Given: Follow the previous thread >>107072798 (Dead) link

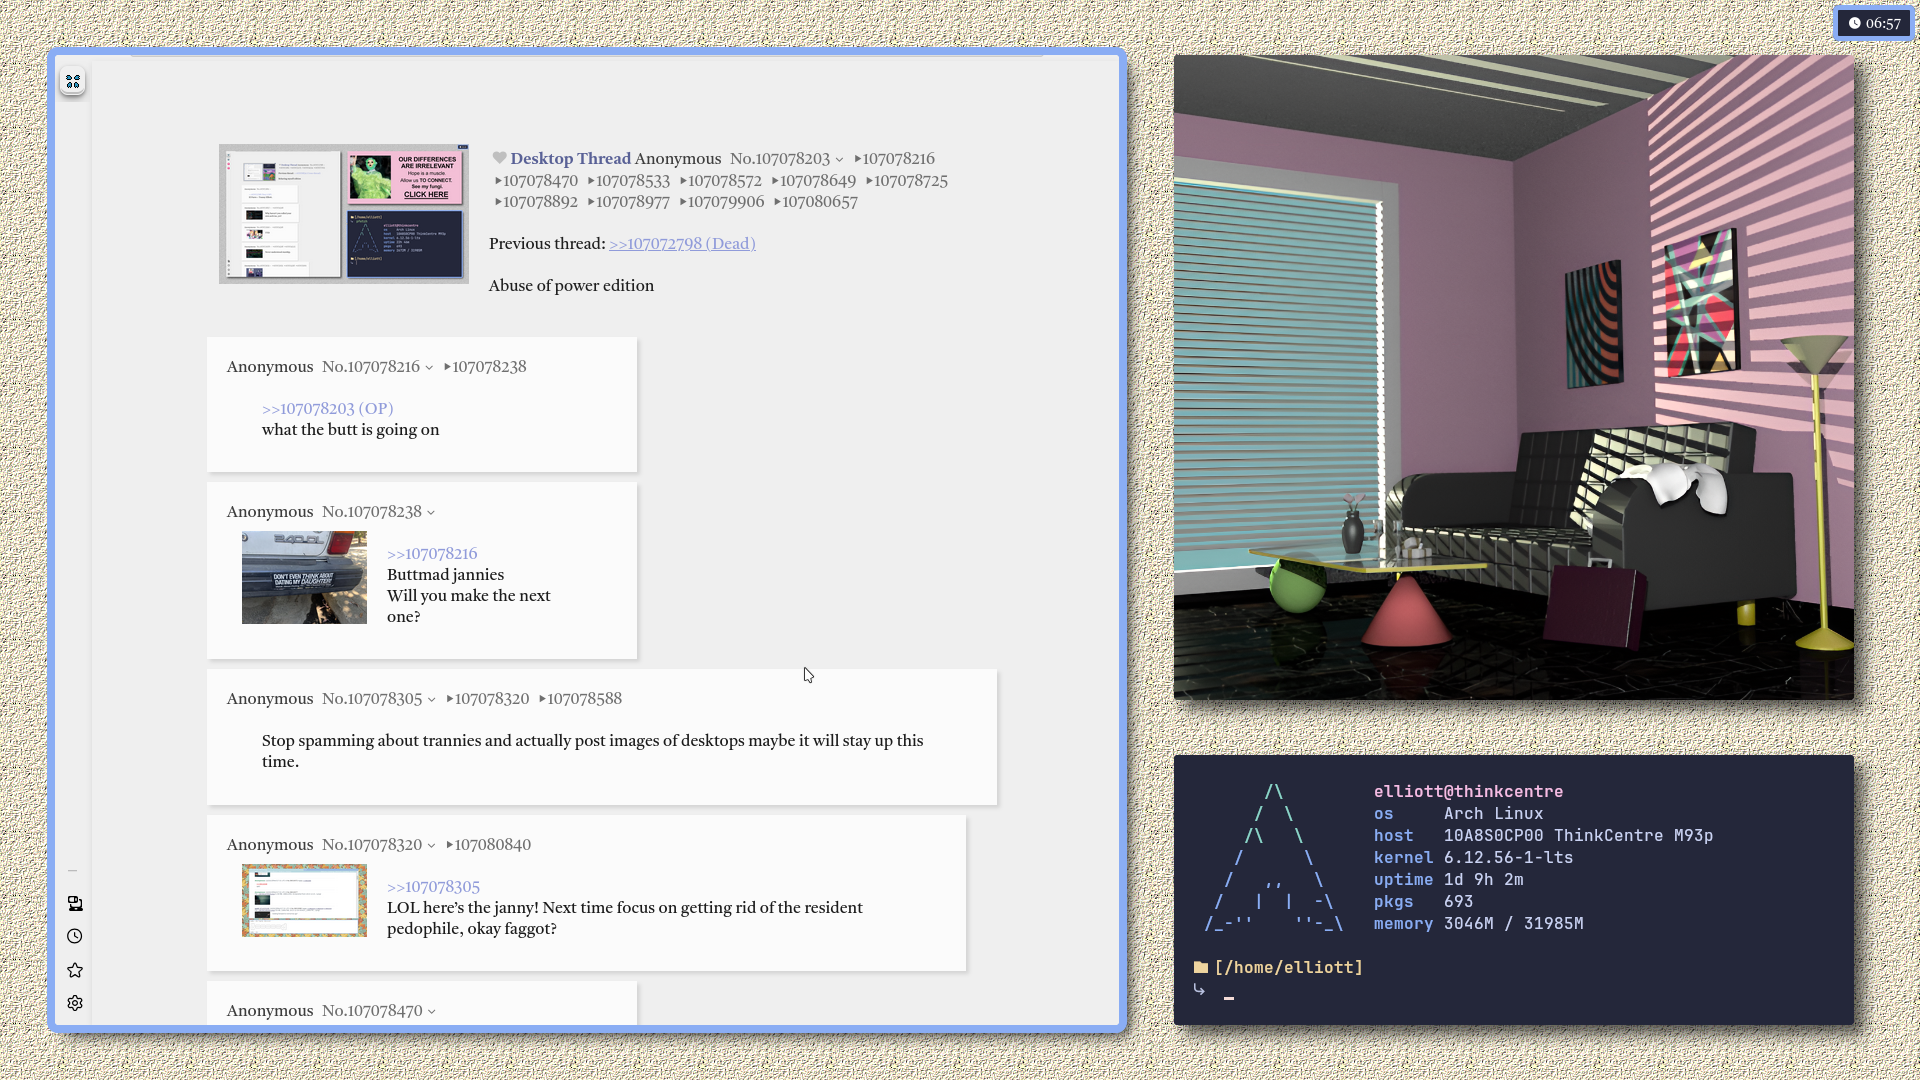Looking at the screenshot, I should [682, 244].
